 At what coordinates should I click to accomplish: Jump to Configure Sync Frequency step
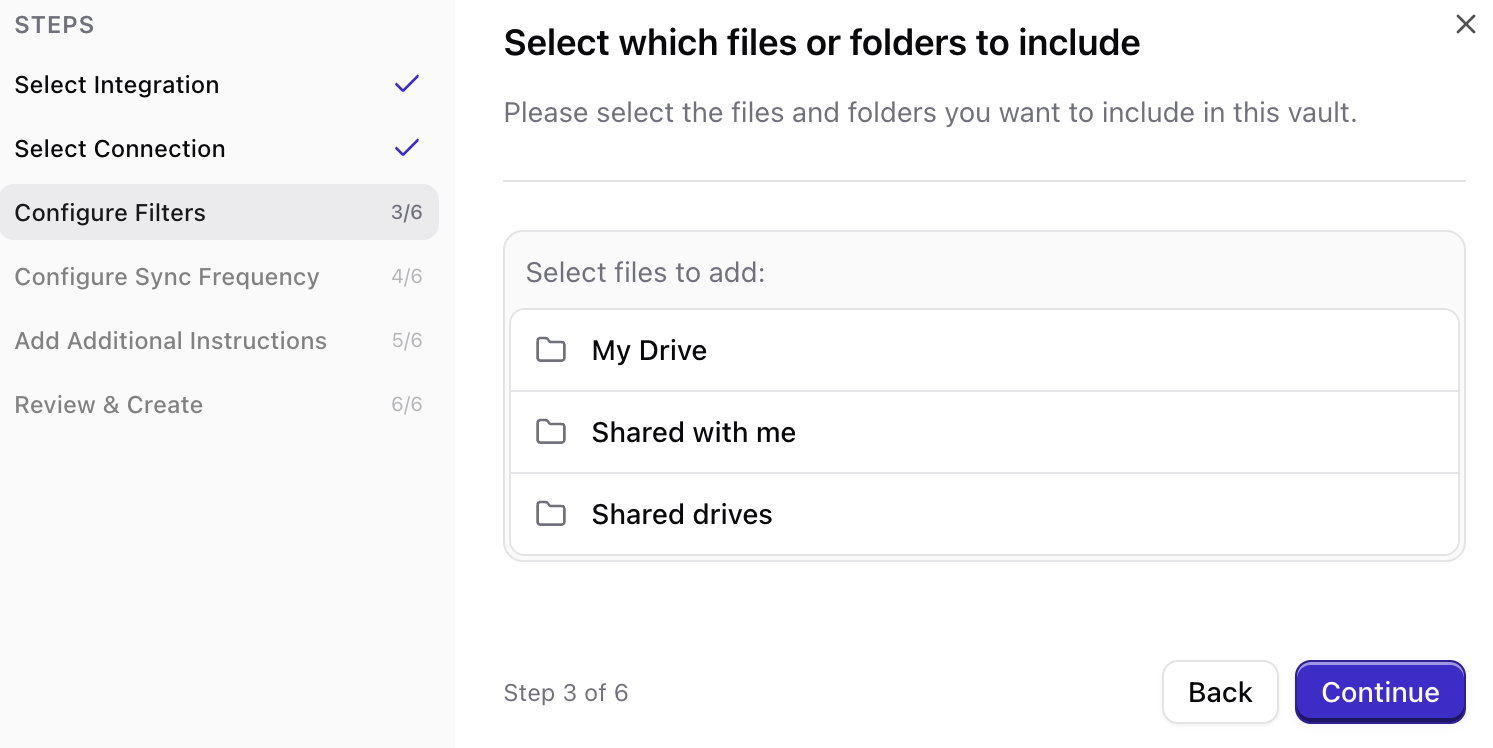(x=167, y=276)
